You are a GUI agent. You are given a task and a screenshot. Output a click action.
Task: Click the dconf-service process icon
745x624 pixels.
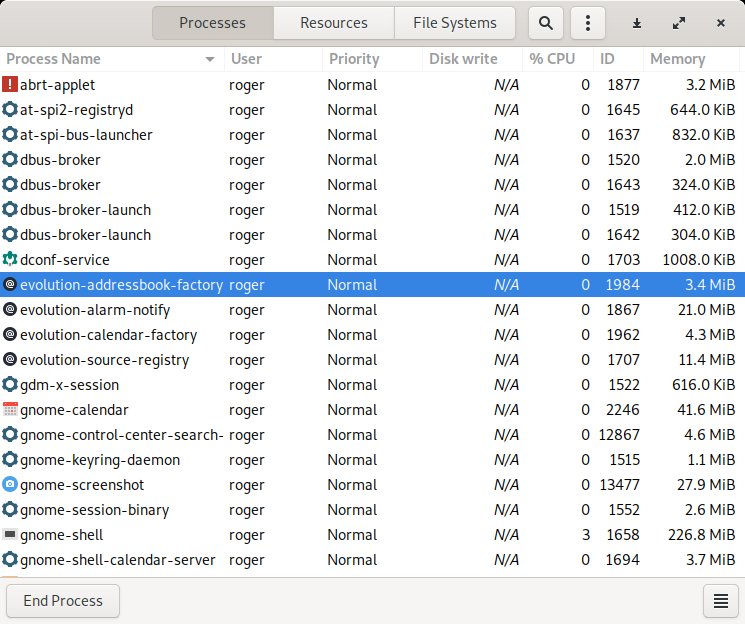coord(10,260)
